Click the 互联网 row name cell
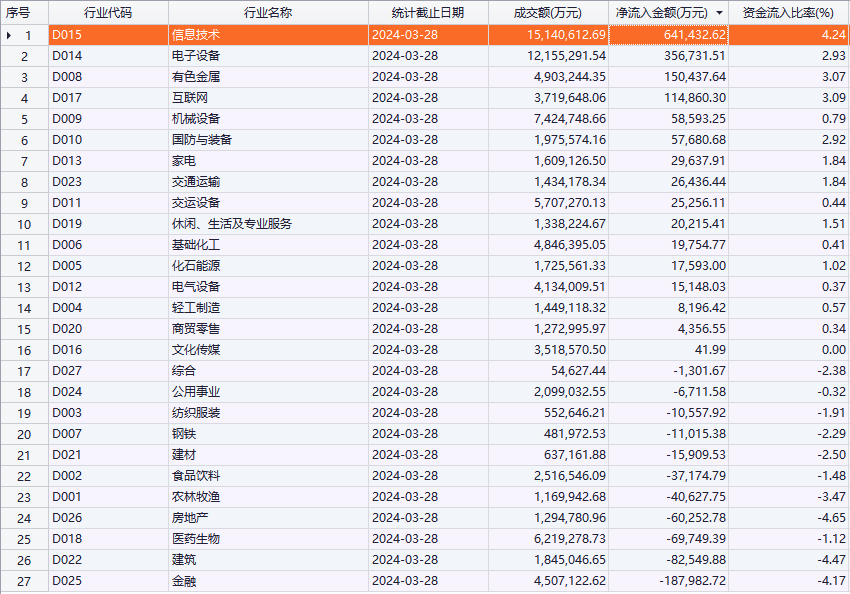Screen dimensions: 850x594 click(190, 98)
